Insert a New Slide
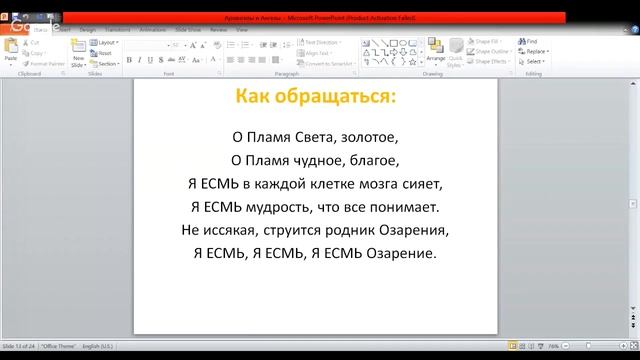 coord(78,53)
